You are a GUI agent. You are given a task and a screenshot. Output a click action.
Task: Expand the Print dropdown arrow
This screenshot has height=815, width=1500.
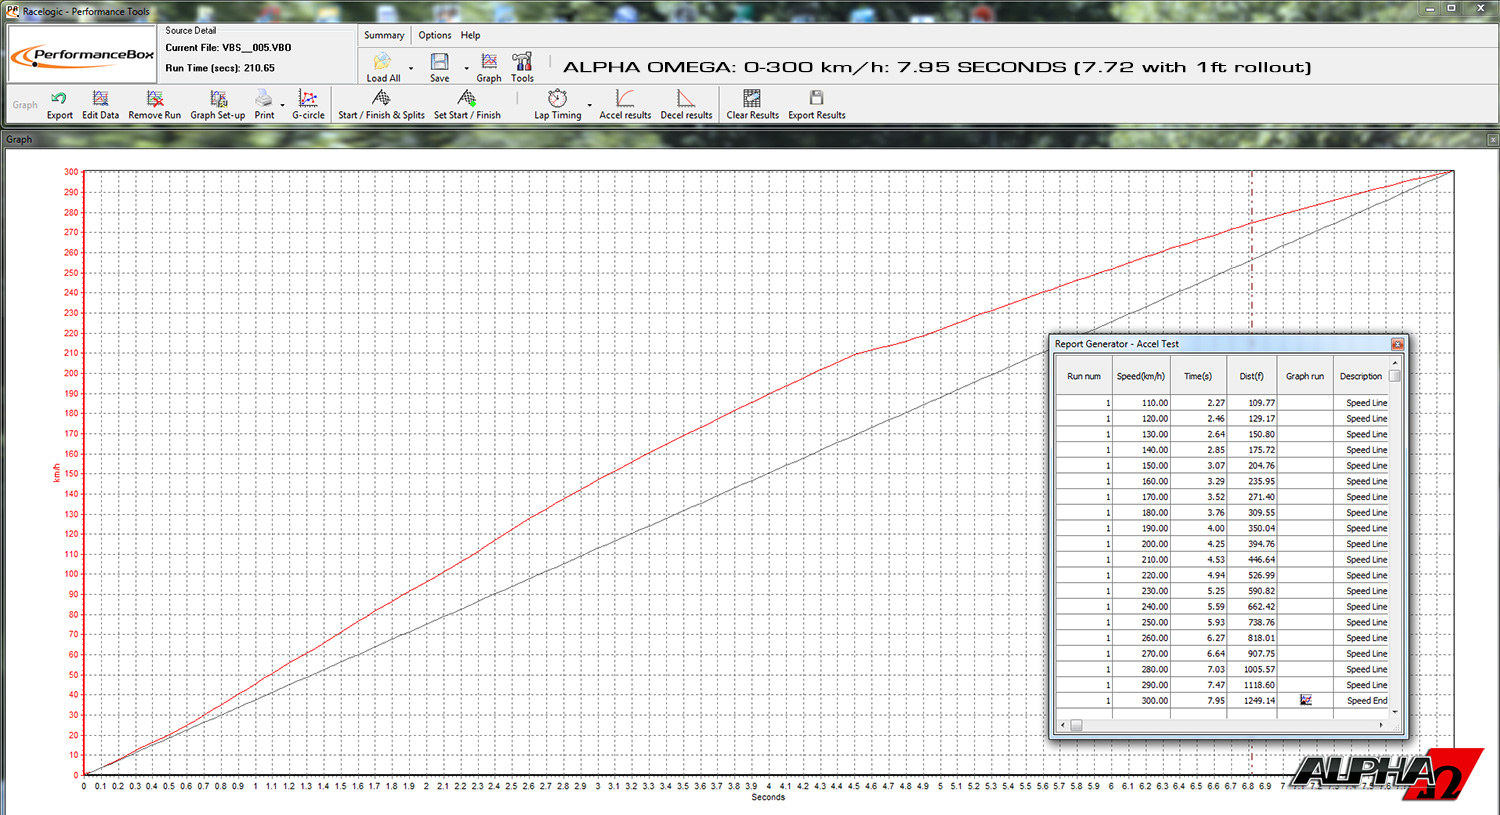[282, 104]
